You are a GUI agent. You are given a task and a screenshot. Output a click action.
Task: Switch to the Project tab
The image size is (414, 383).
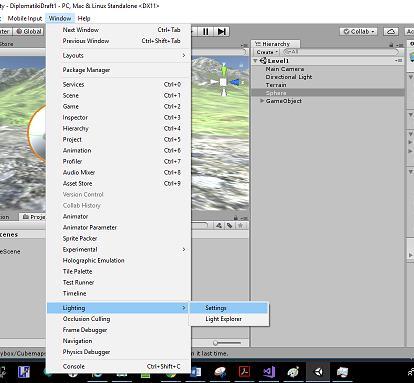click(x=33, y=217)
